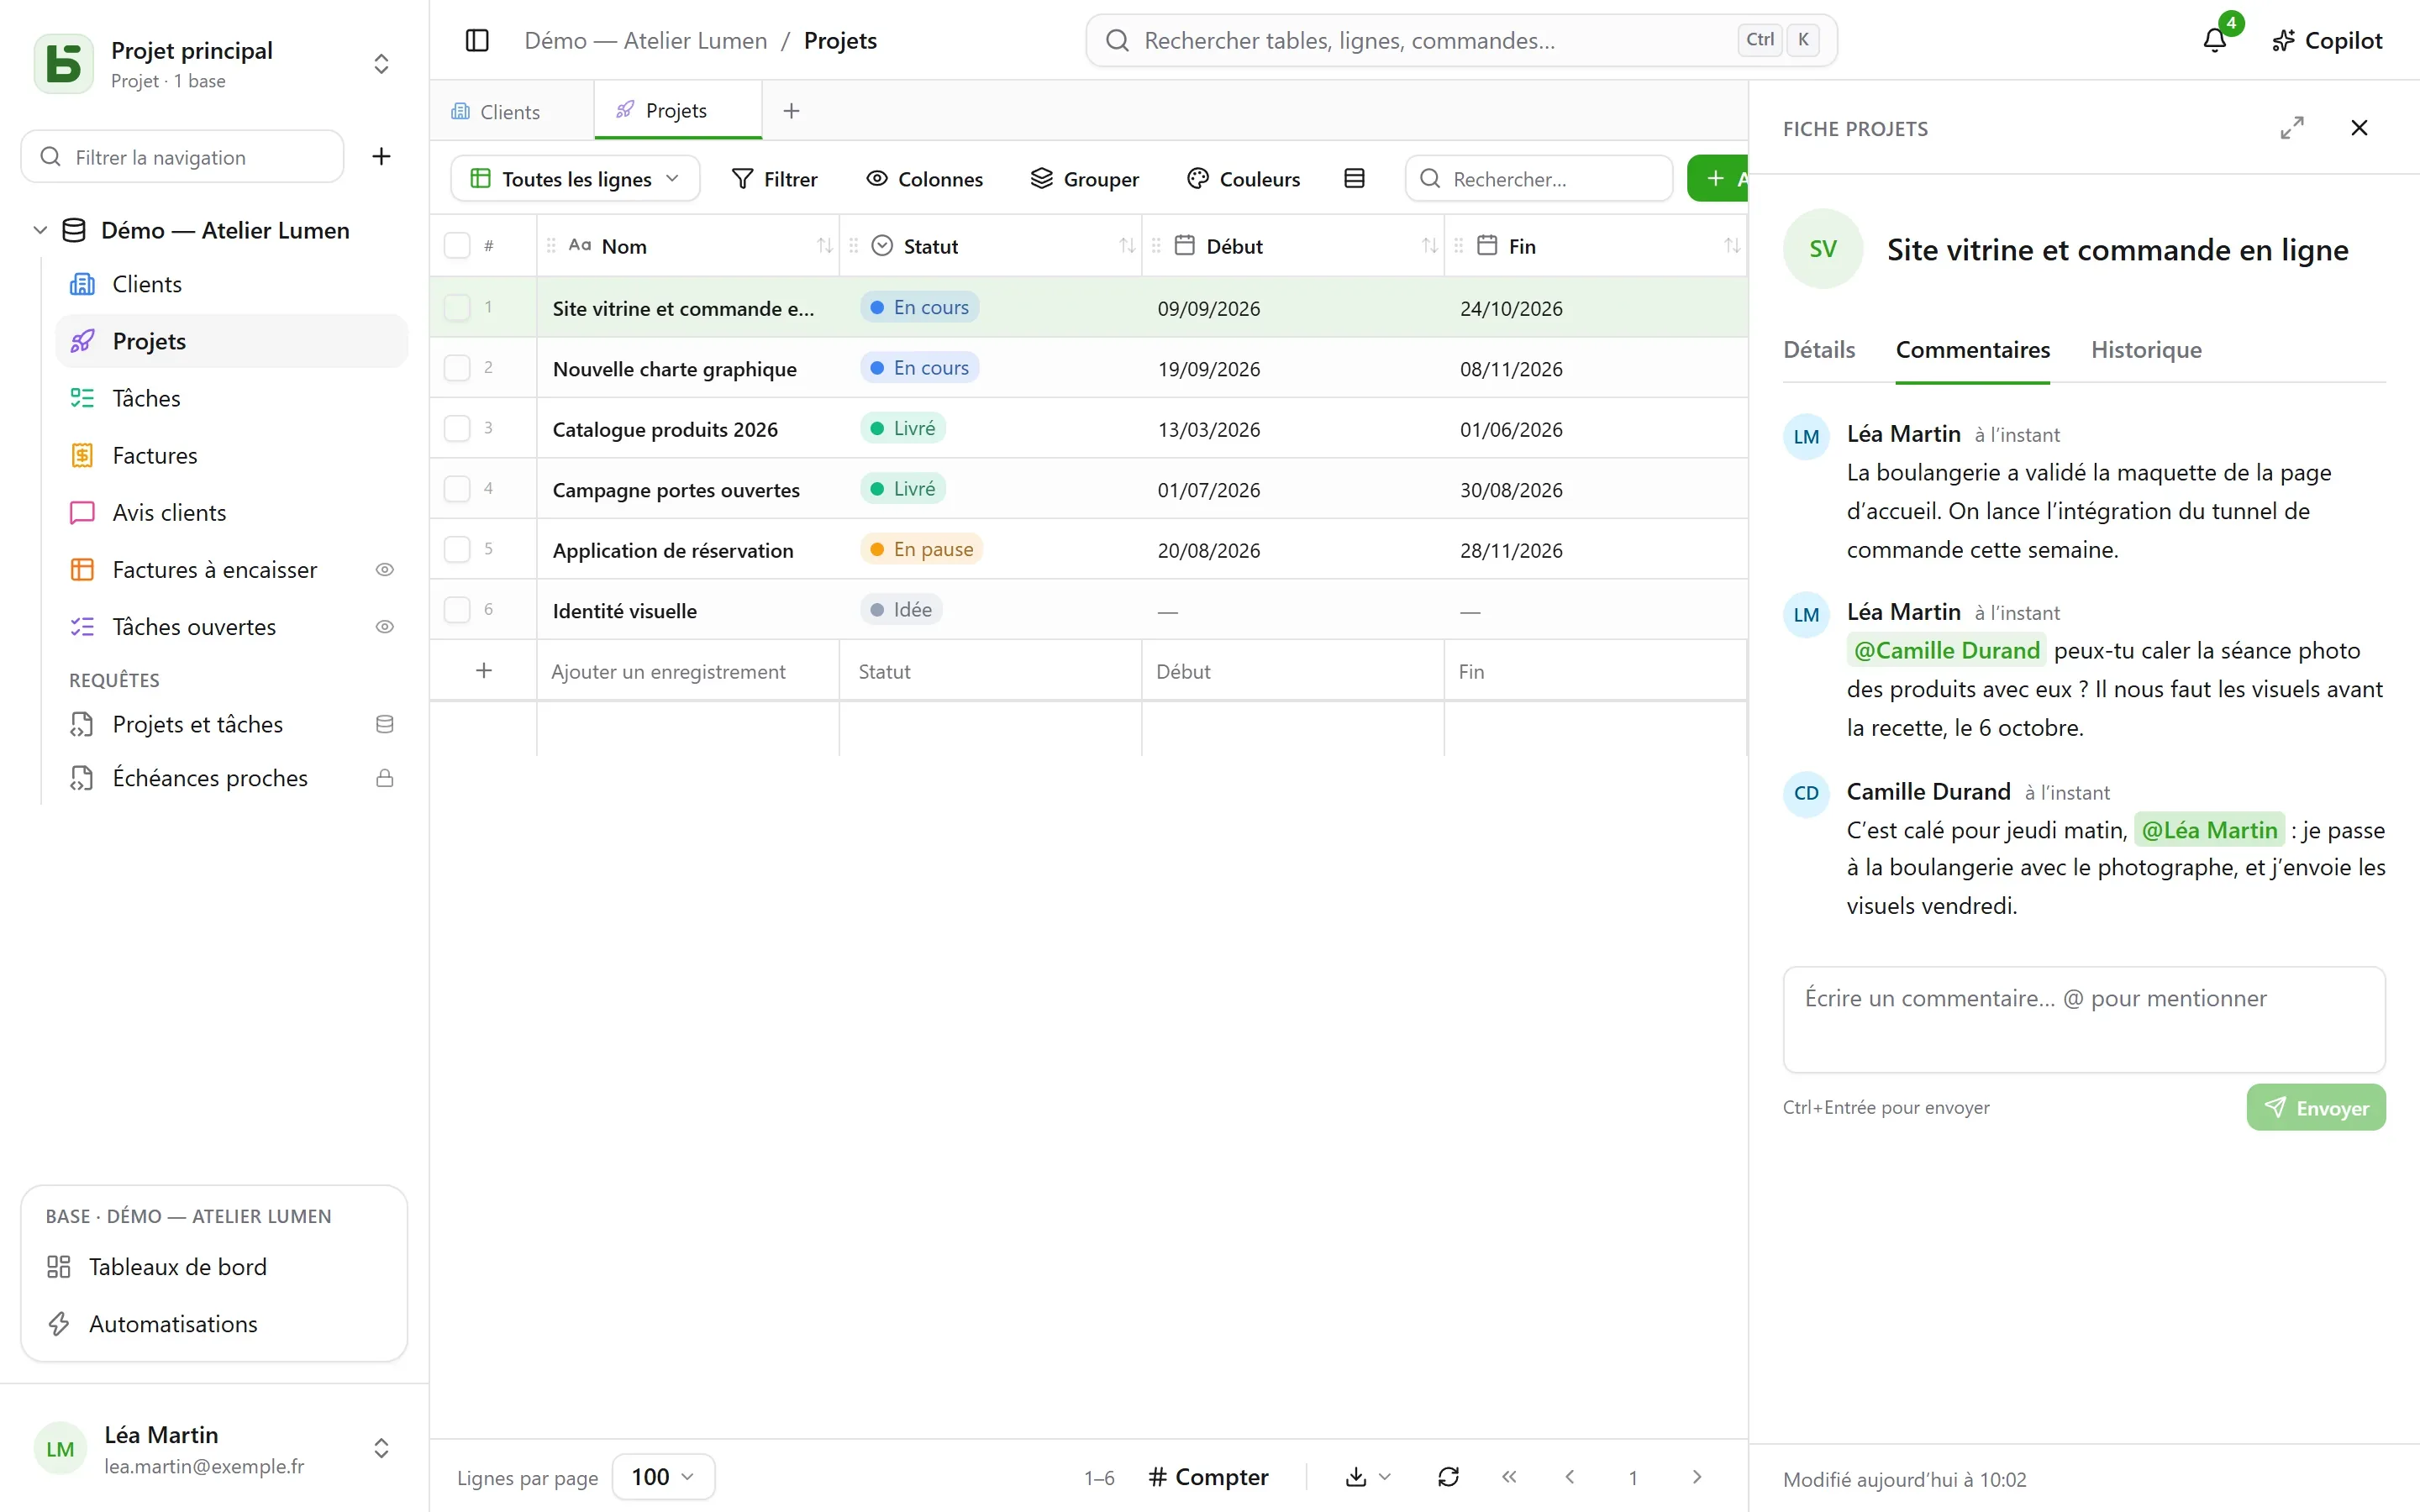Check the row for Identité visuelle
This screenshot has width=2420, height=1512.
[x=457, y=610]
